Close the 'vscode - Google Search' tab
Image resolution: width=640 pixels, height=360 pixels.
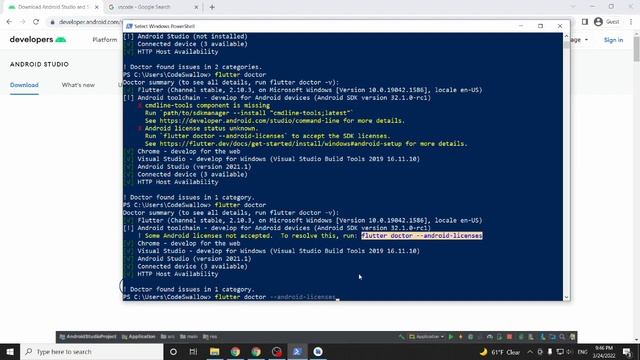pyautogui.click(x=196, y=7)
